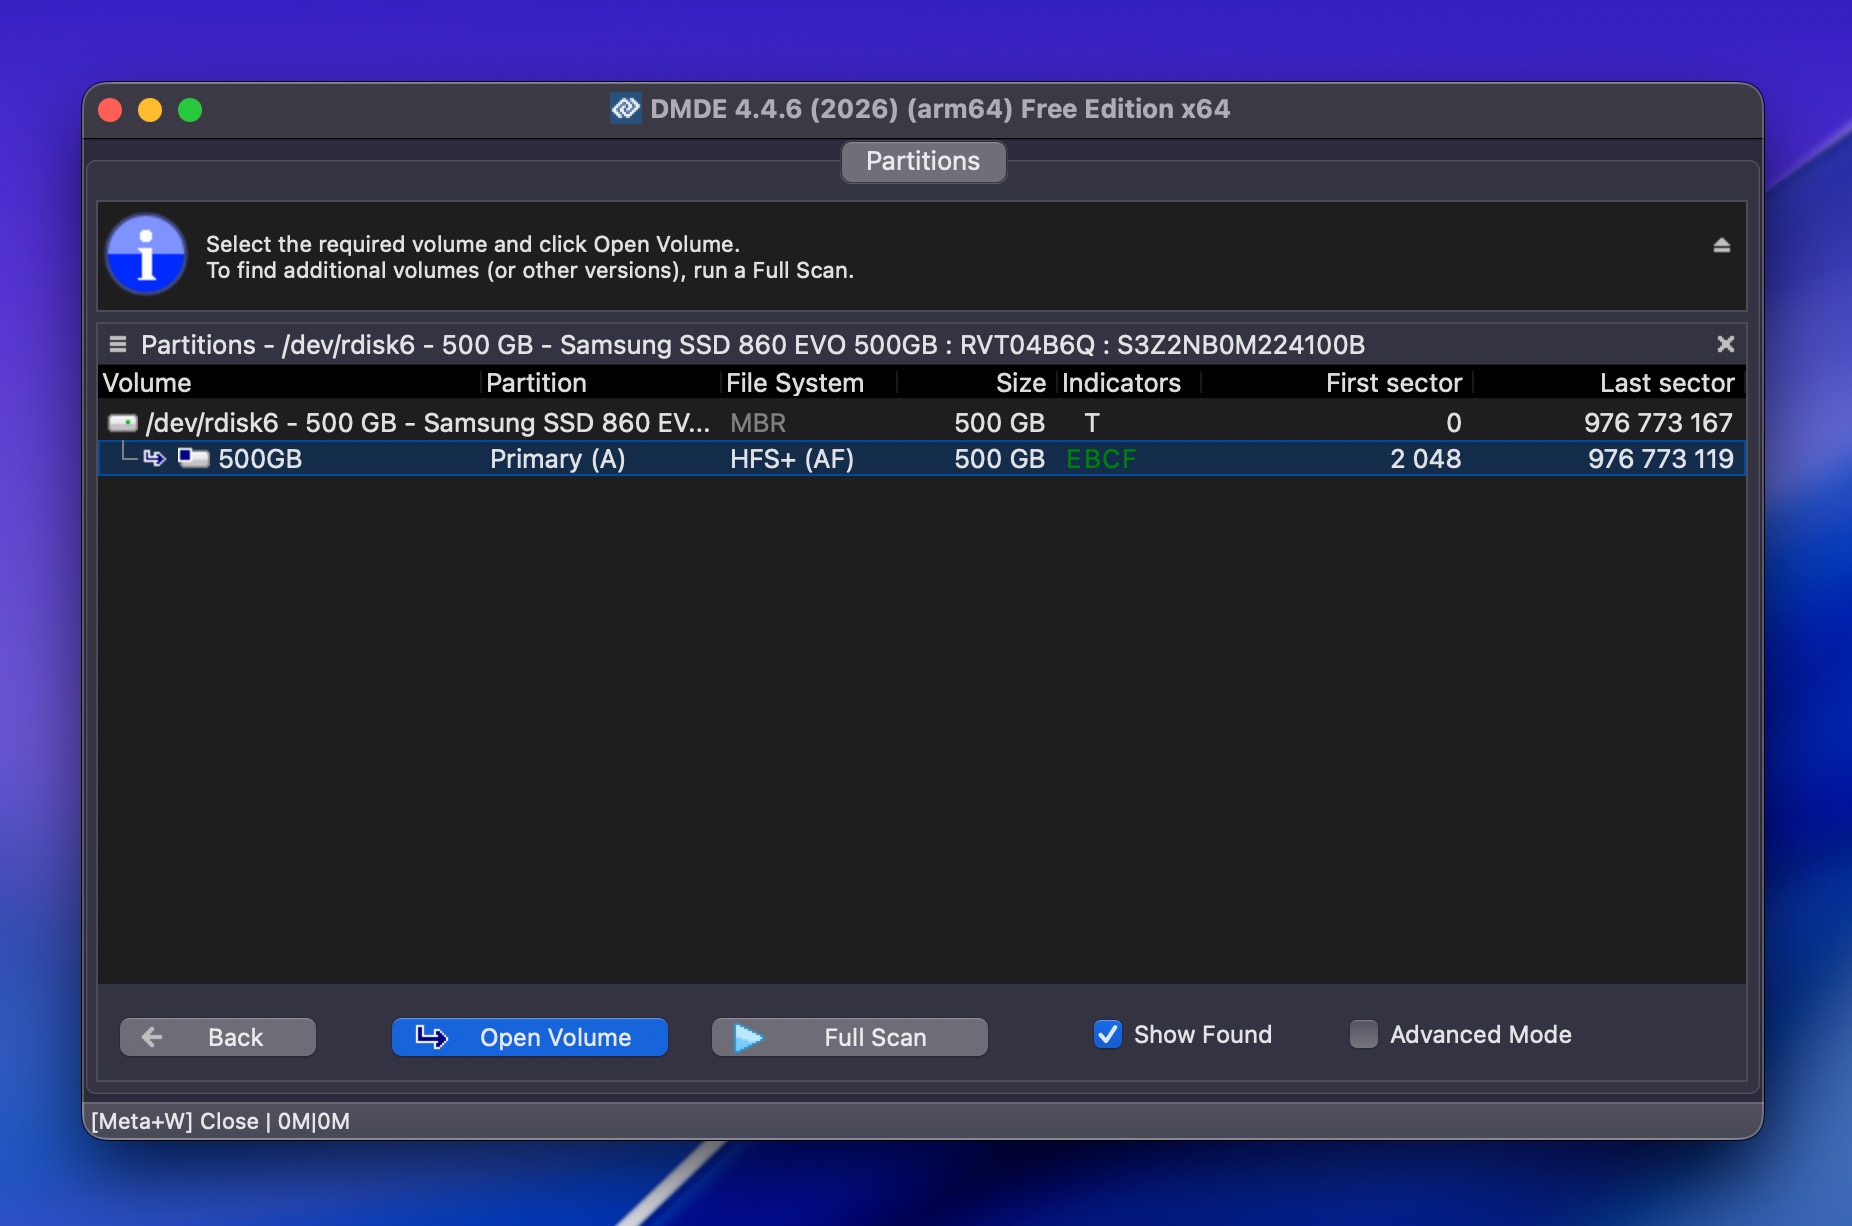Start a Full Scan
The image size is (1852, 1226).
point(849,1037)
